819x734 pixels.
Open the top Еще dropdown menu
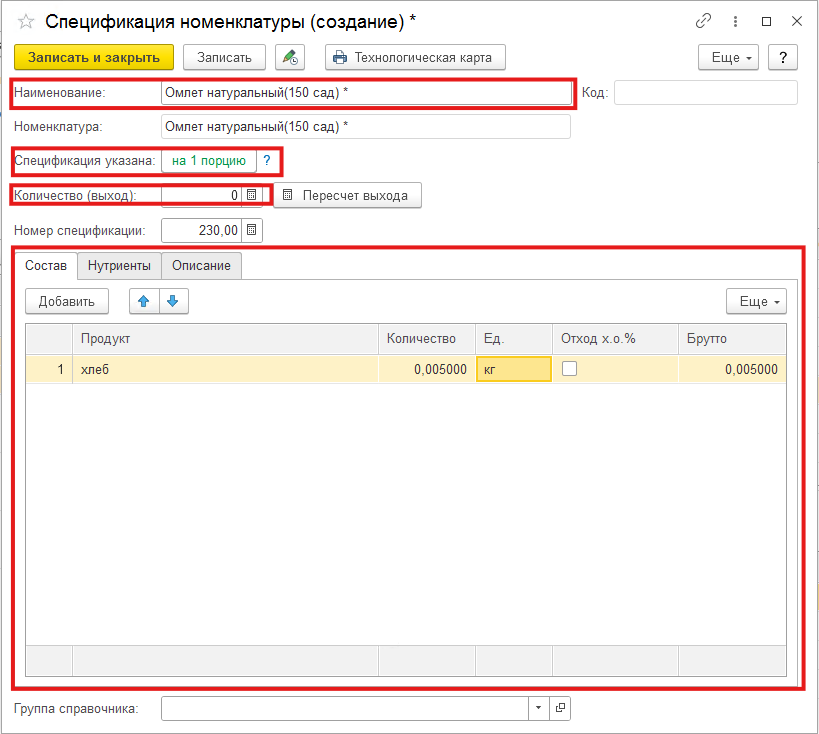tap(727, 57)
